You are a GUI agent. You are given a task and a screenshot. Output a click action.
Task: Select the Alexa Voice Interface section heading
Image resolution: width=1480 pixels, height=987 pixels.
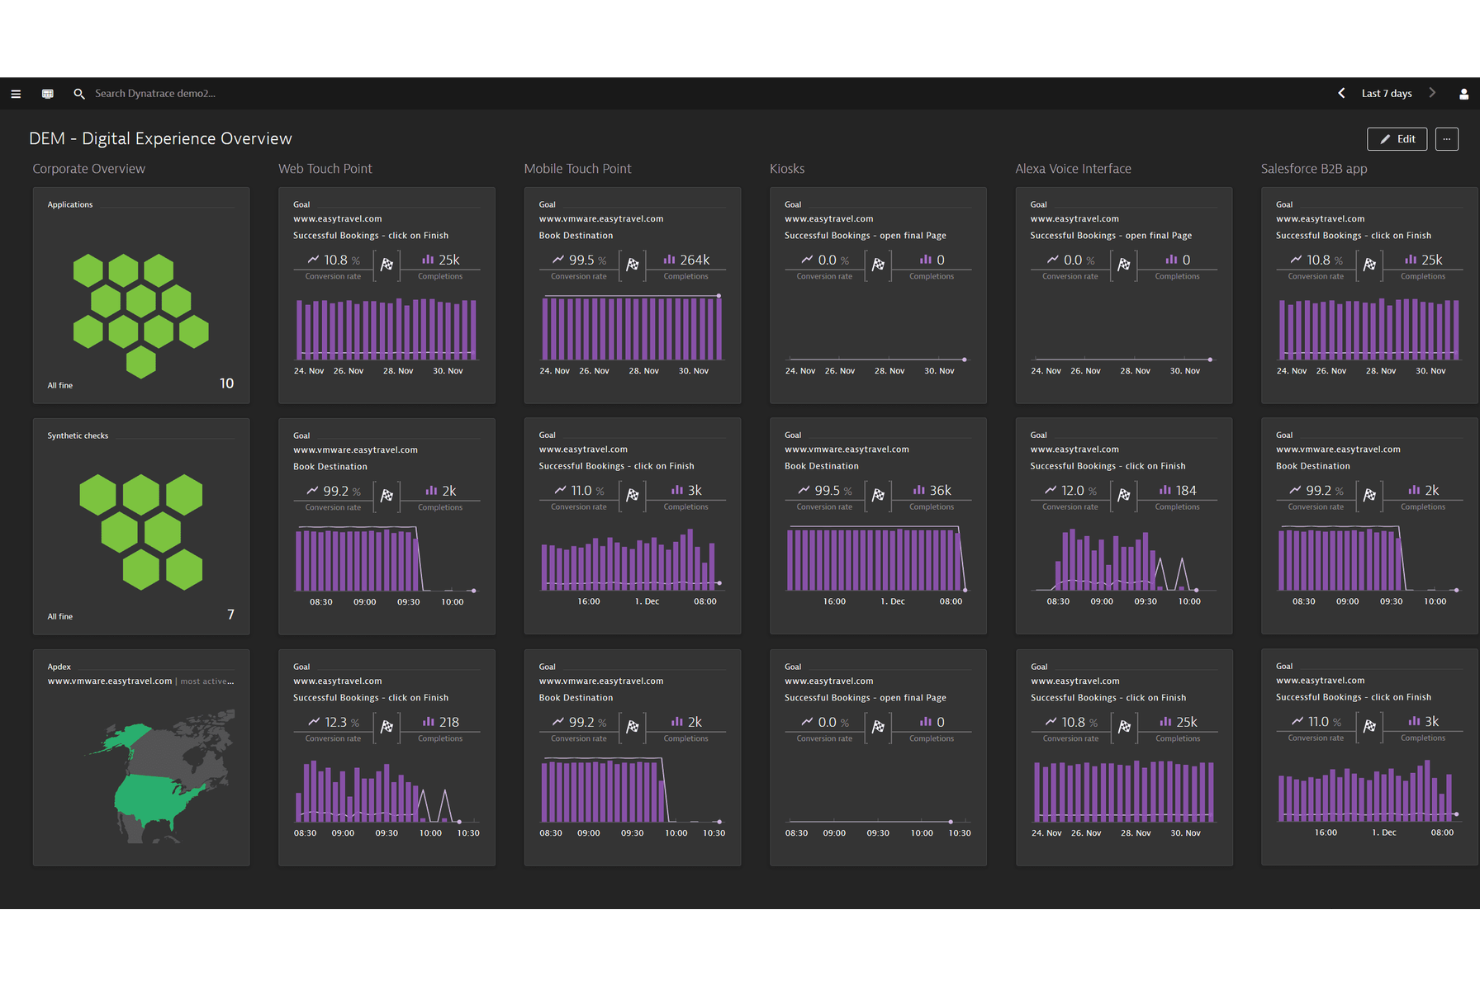click(1073, 169)
